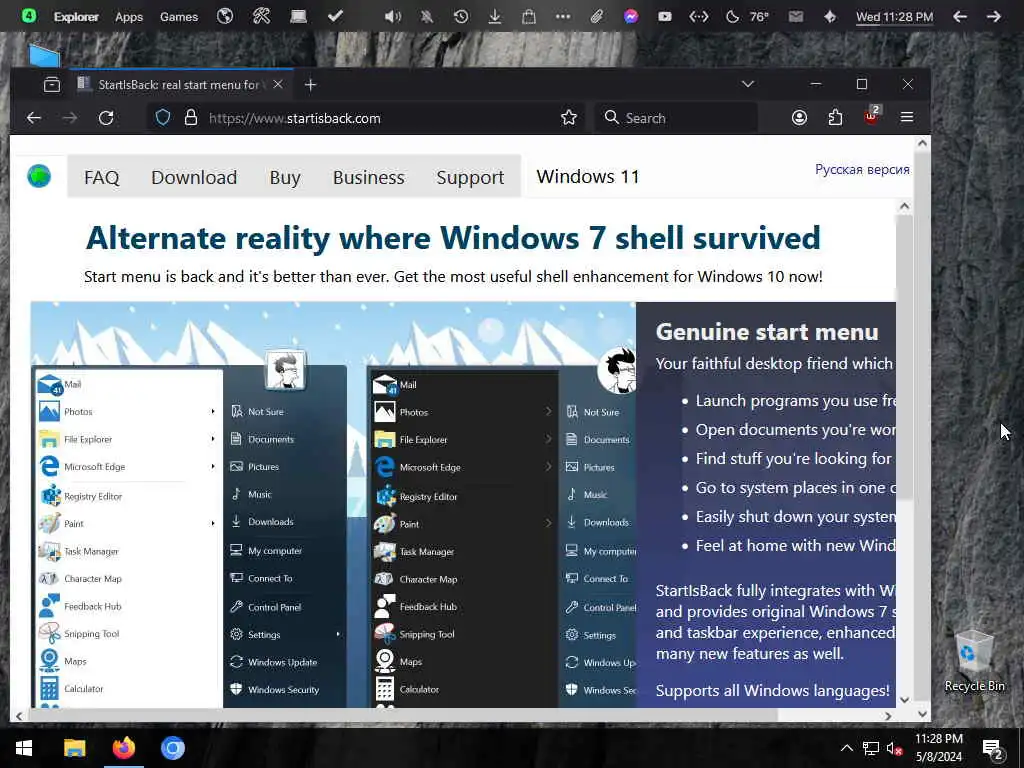Click the uBlock extension icon with badge

point(872,116)
